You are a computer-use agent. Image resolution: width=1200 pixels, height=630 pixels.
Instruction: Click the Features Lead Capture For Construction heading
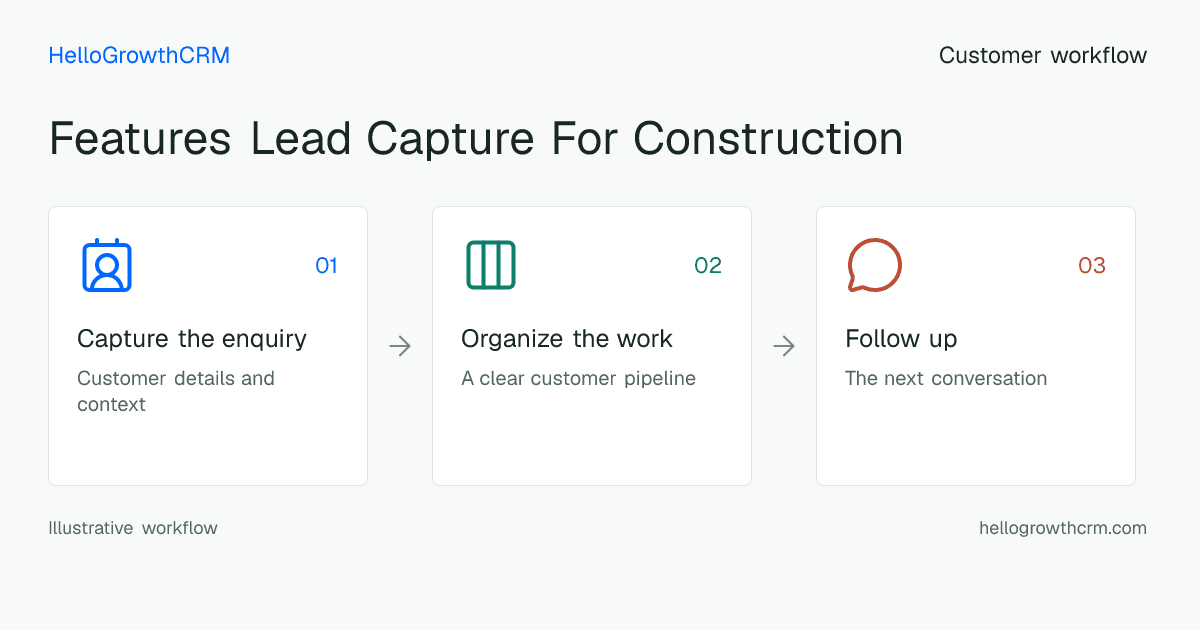pyautogui.click(x=476, y=138)
